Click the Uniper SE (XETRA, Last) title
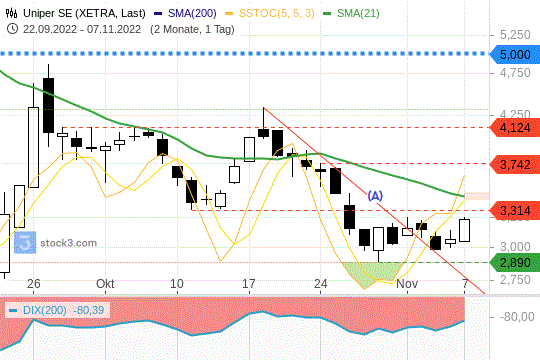 pos(84,13)
